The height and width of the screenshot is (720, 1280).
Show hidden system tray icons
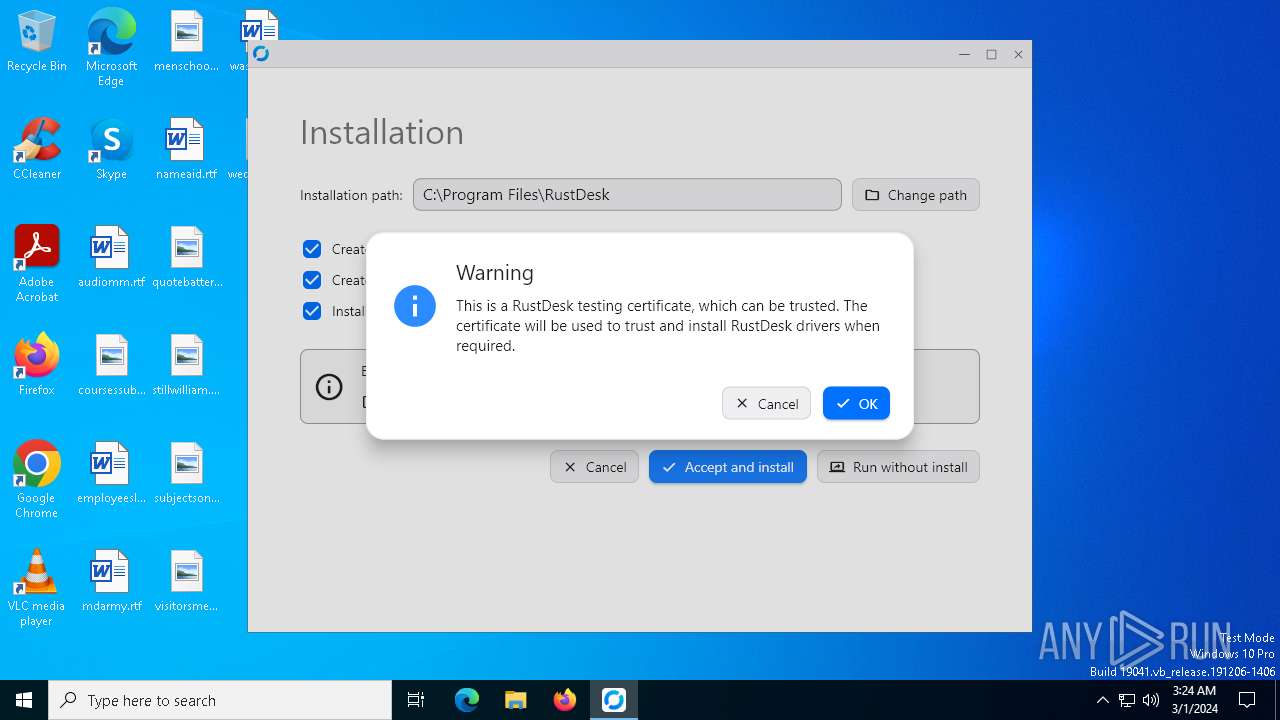tap(1103, 700)
